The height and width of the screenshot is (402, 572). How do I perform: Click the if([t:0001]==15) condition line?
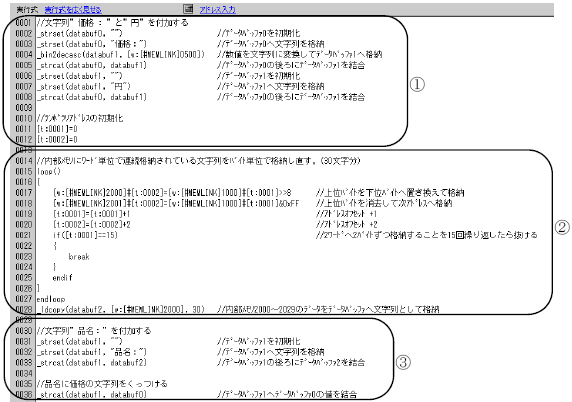point(85,235)
